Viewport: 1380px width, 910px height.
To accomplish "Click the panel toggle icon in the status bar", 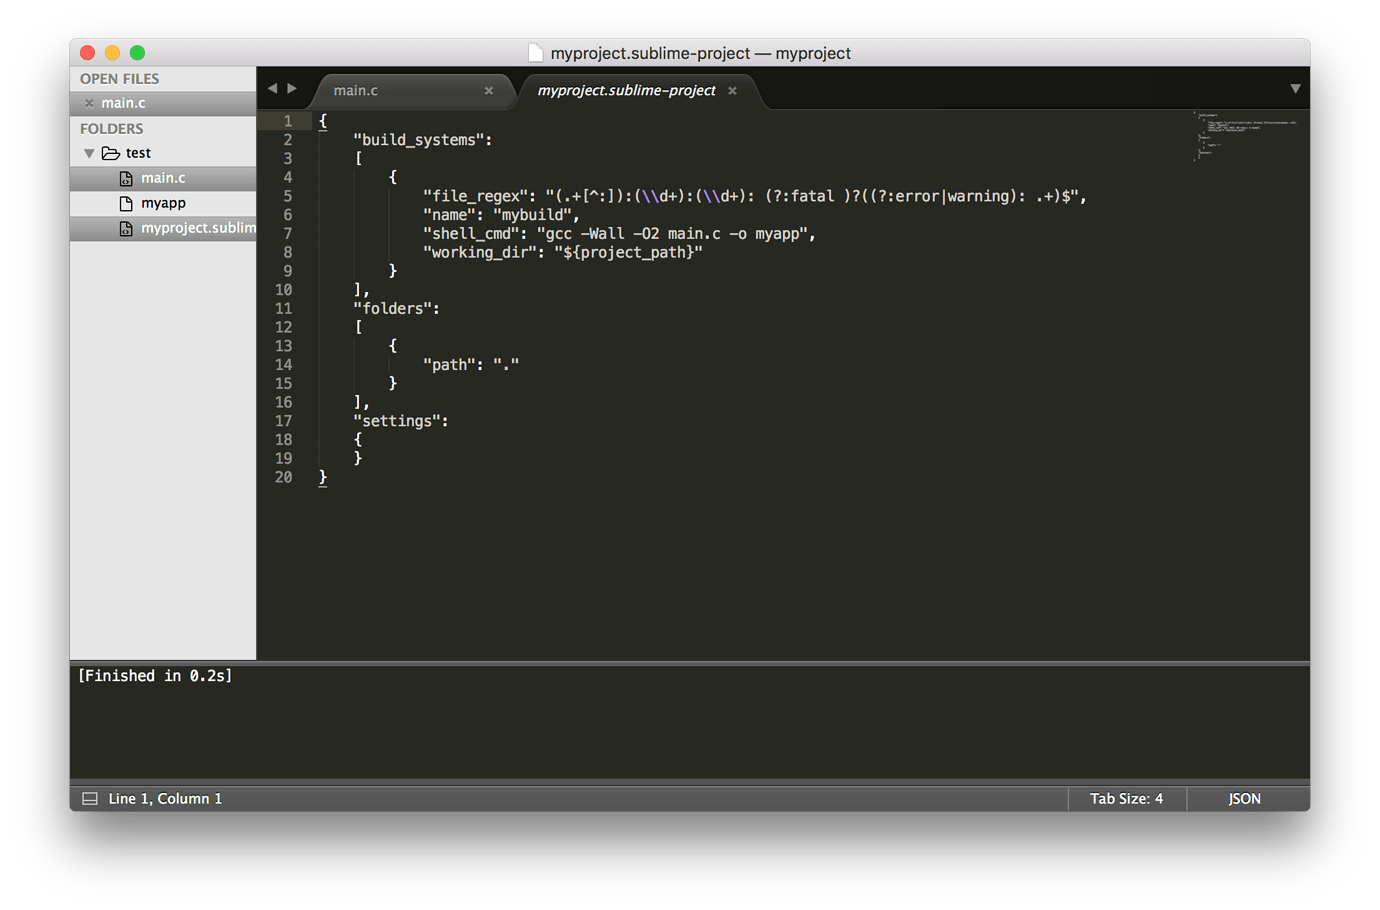I will point(89,798).
